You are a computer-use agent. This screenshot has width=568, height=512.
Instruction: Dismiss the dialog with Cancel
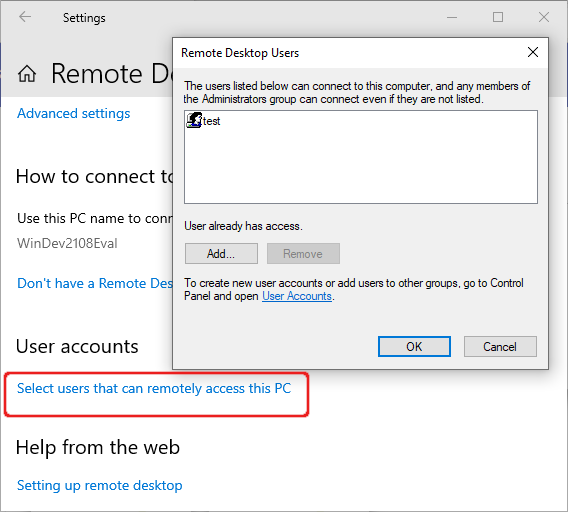500,346
